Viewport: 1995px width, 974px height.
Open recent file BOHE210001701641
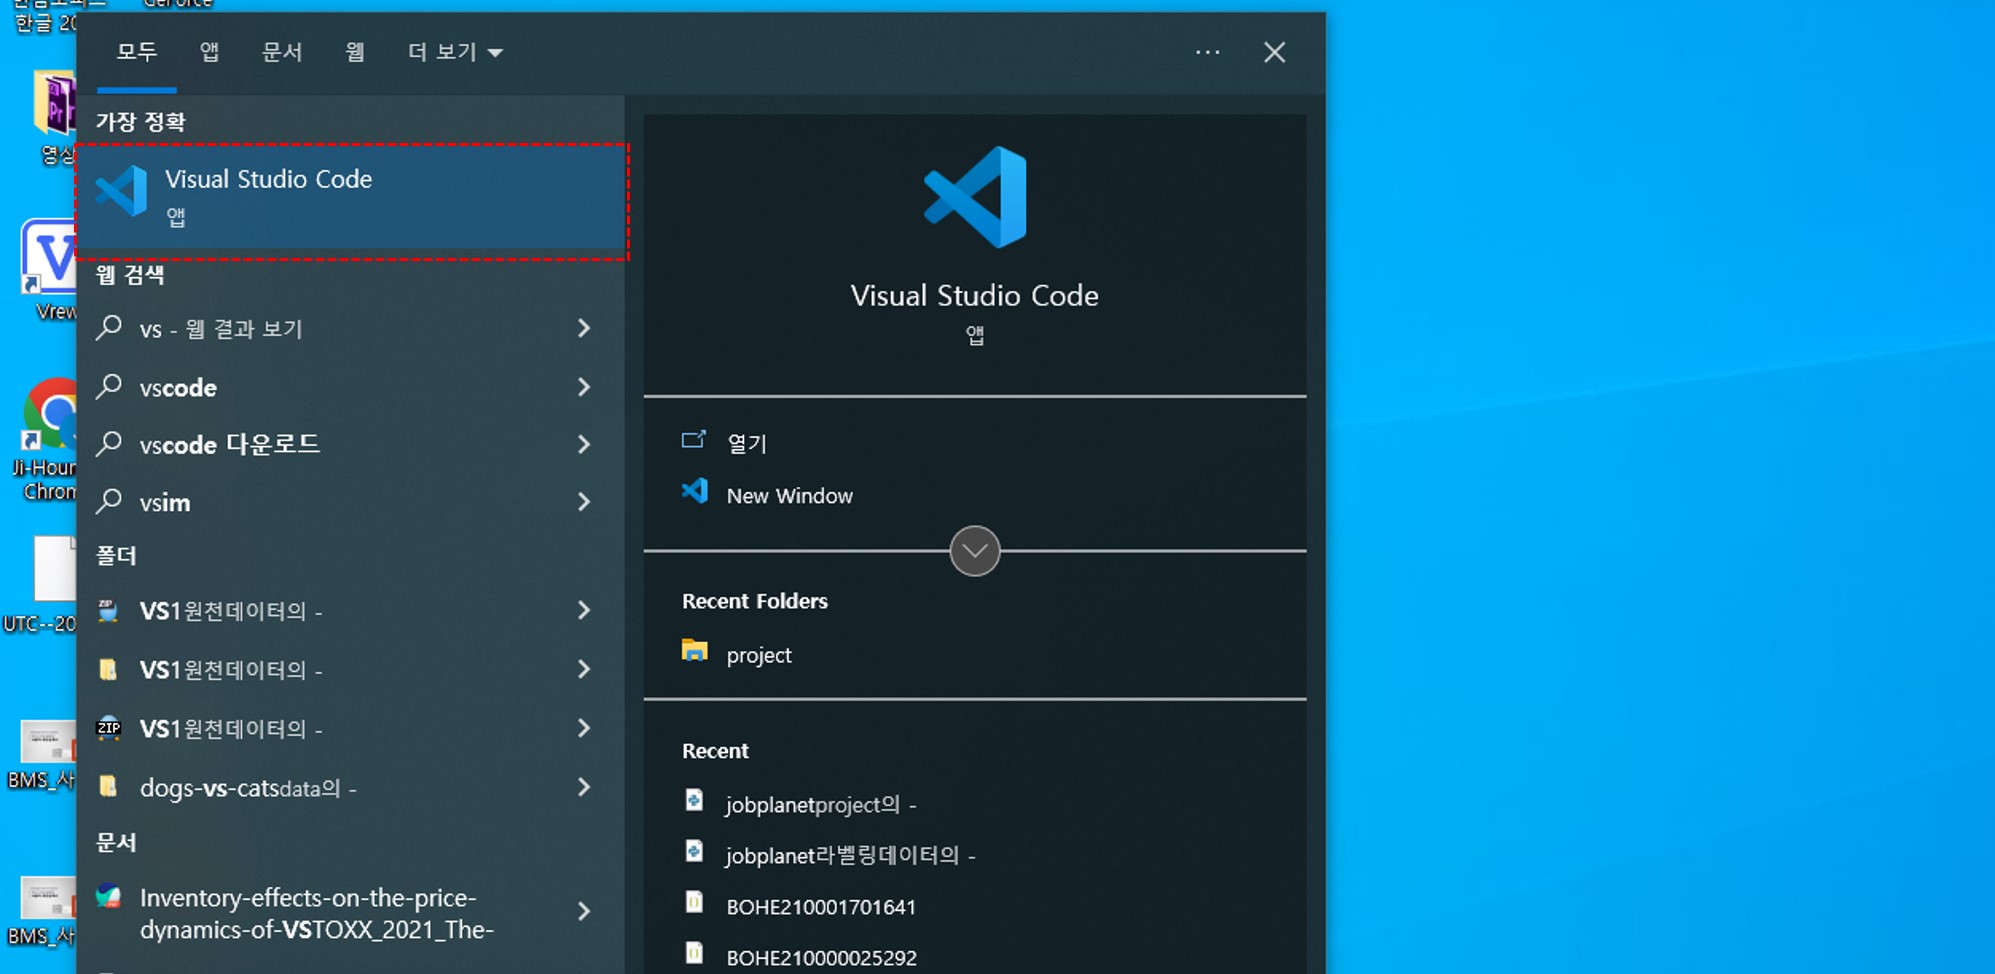[821, 906]
